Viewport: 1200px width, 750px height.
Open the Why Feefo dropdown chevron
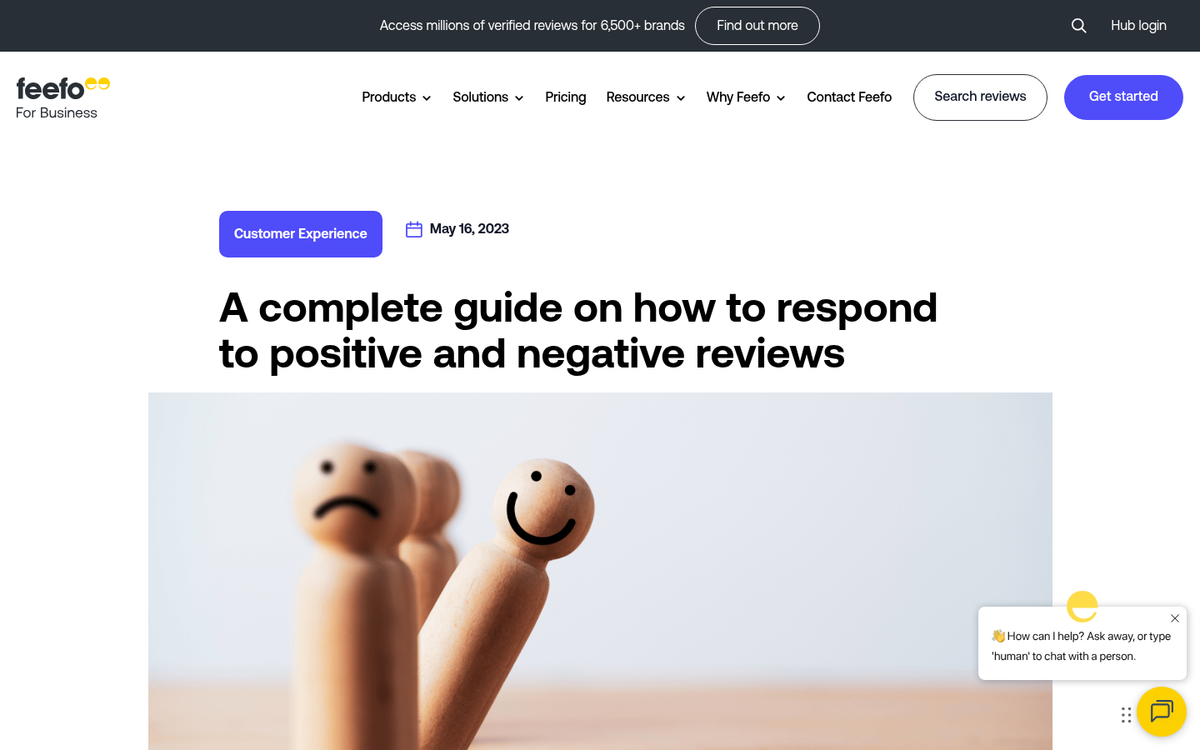(781, 98)
